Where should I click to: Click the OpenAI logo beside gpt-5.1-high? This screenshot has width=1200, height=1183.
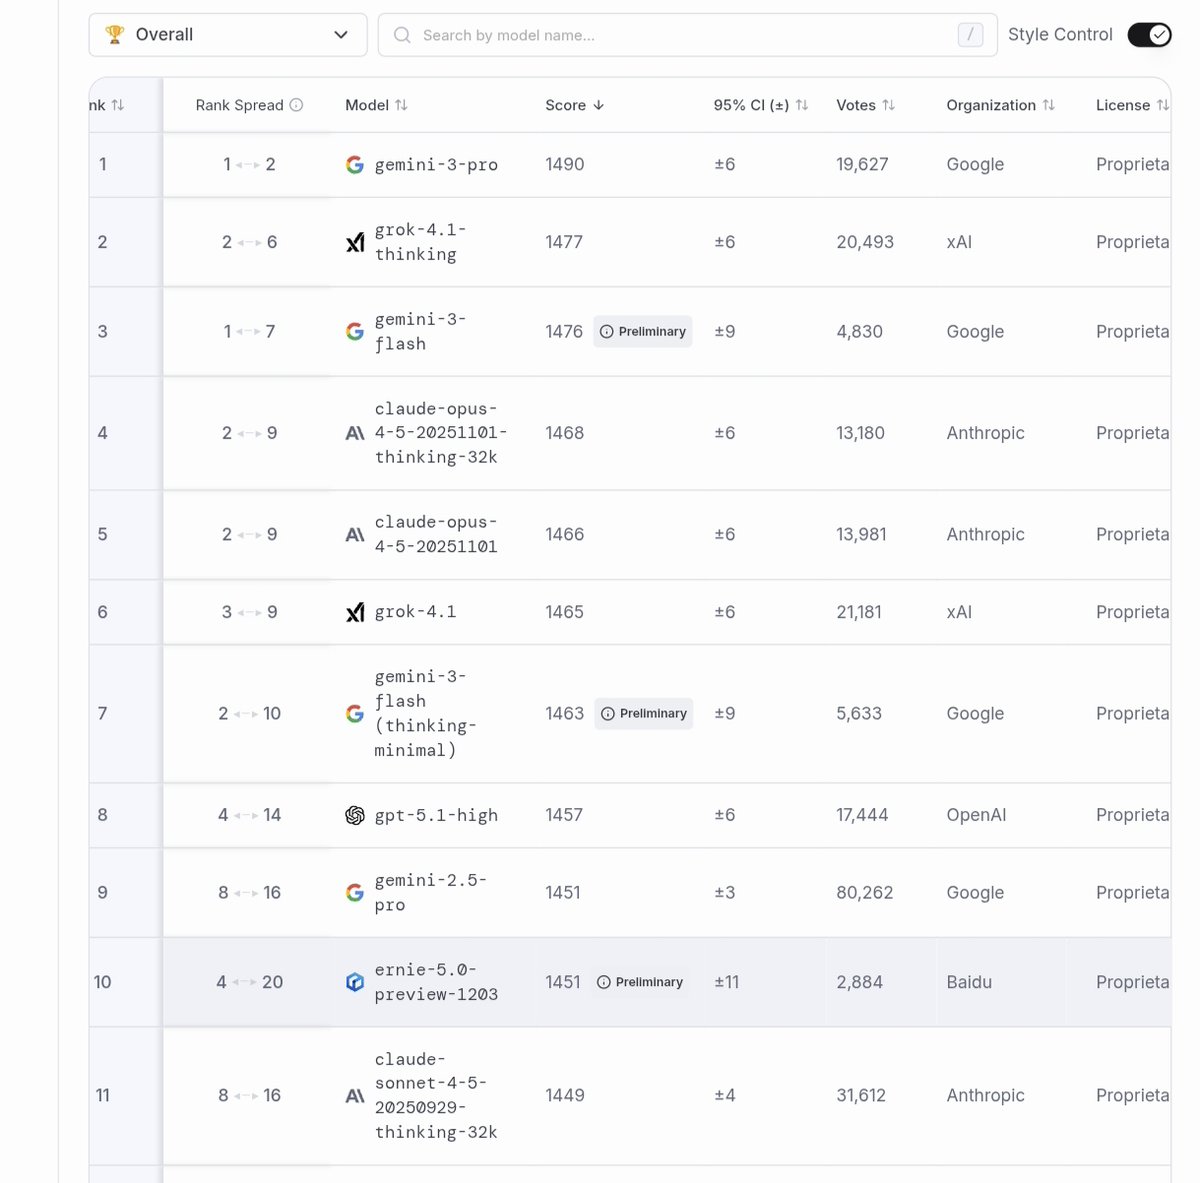click(x=355, y=815)
